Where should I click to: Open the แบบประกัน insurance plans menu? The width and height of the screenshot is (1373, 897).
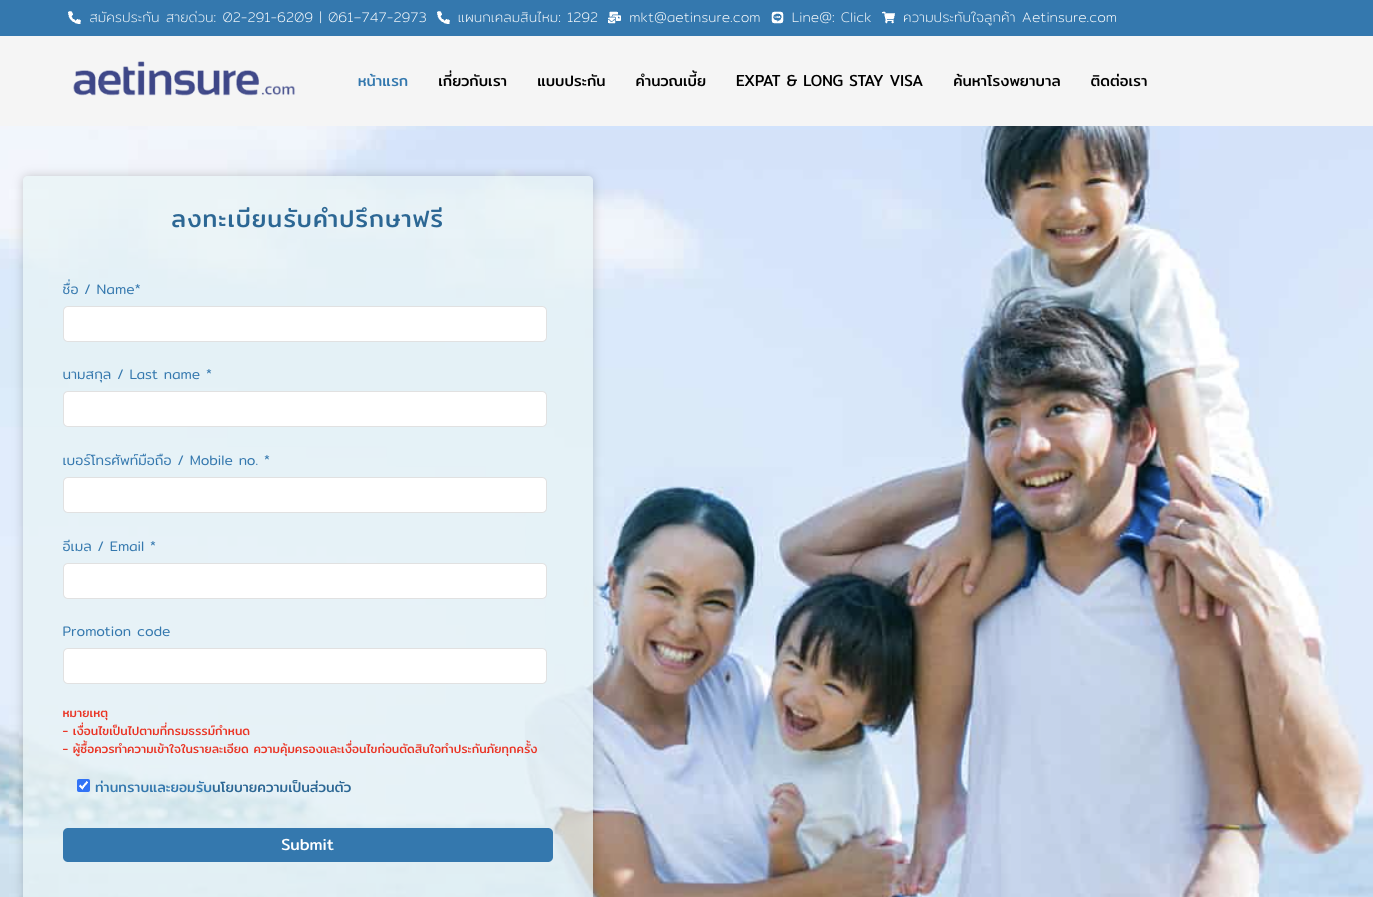pyautogui.click(x=571, y=81)
